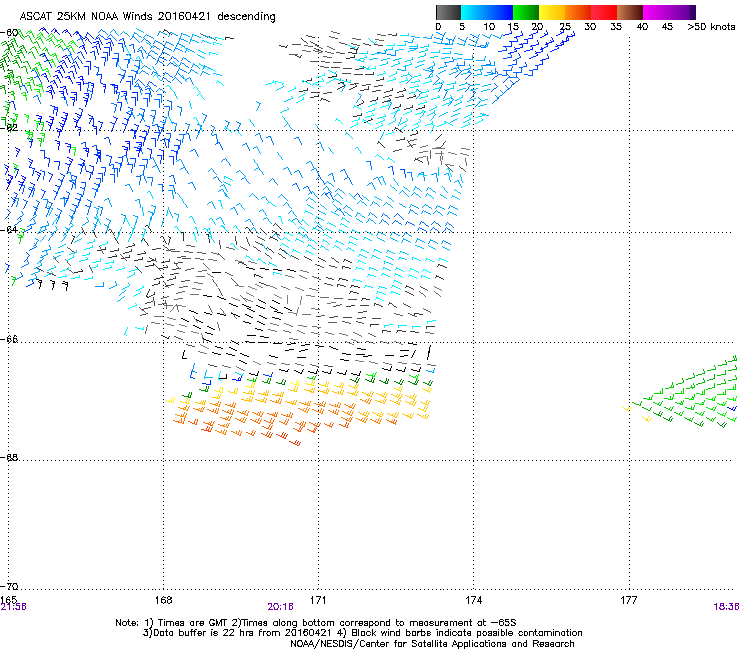Click the longitude label '171'
740x650 pixels.
(318, 599)
